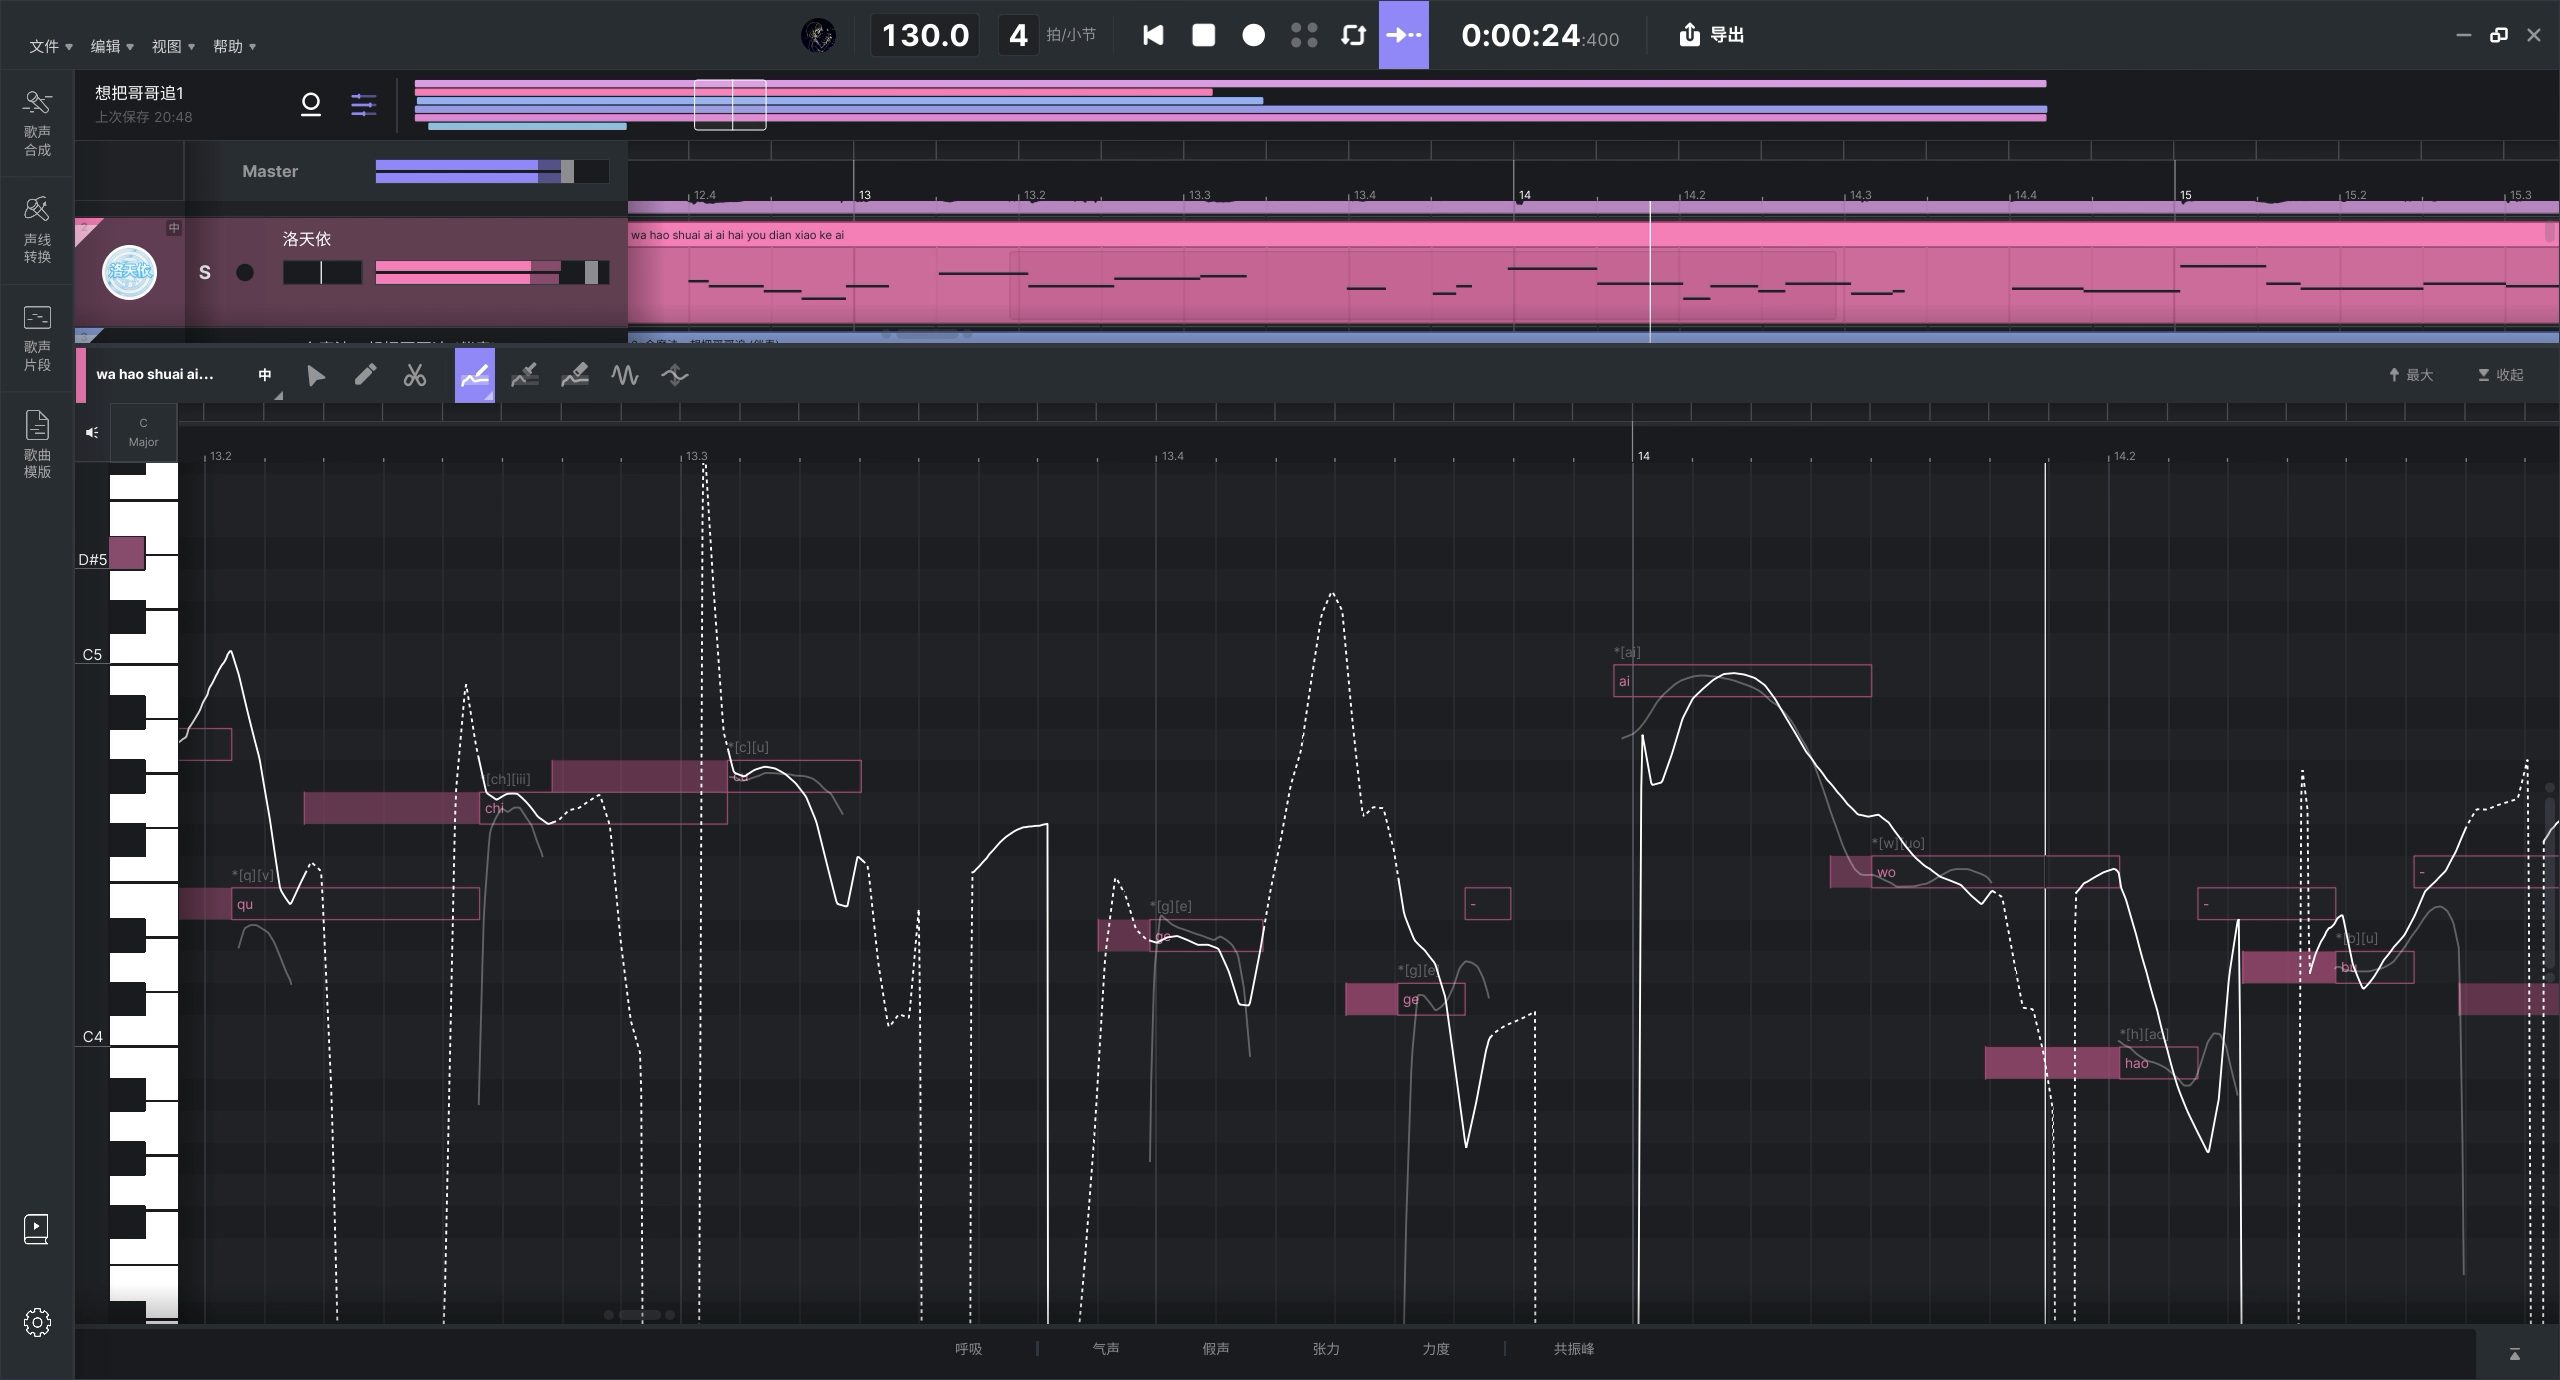Screen dimensions: 2560x1380
Task: Select the pitch curve drawing tool
Action: point(474,375)
